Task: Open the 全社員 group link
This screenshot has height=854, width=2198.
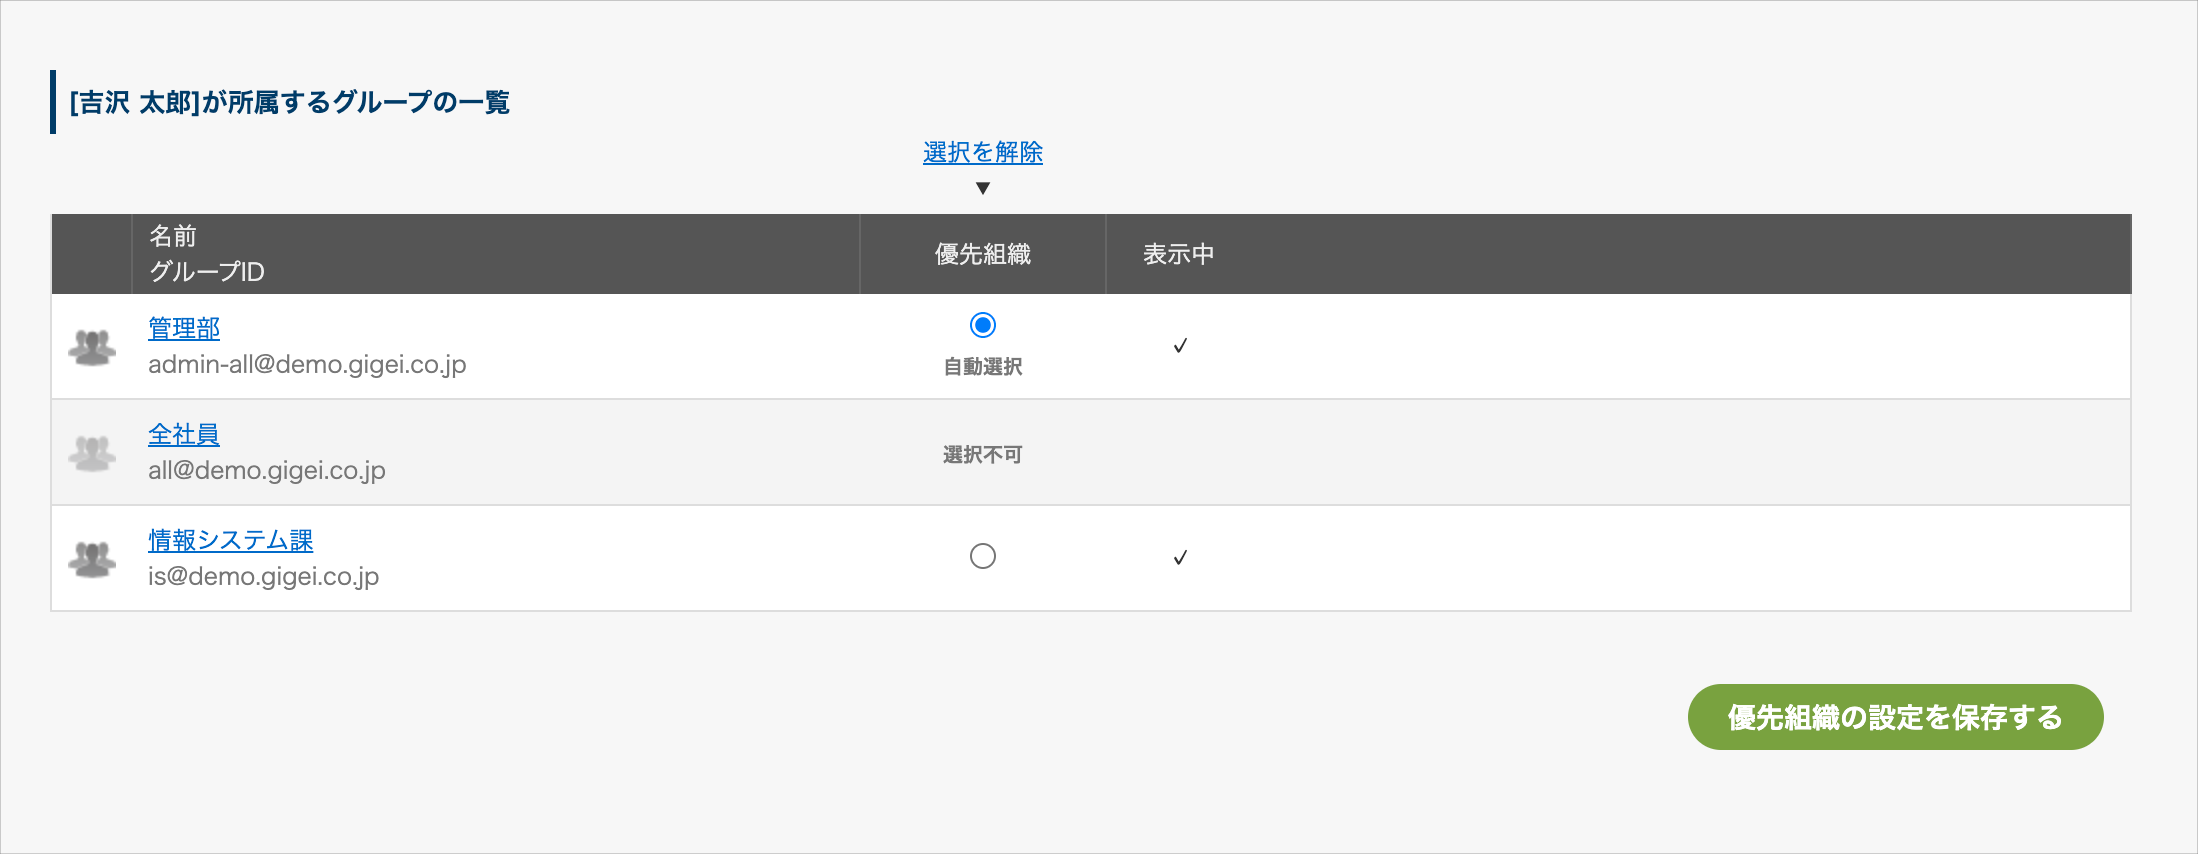Action: point(184,434)
